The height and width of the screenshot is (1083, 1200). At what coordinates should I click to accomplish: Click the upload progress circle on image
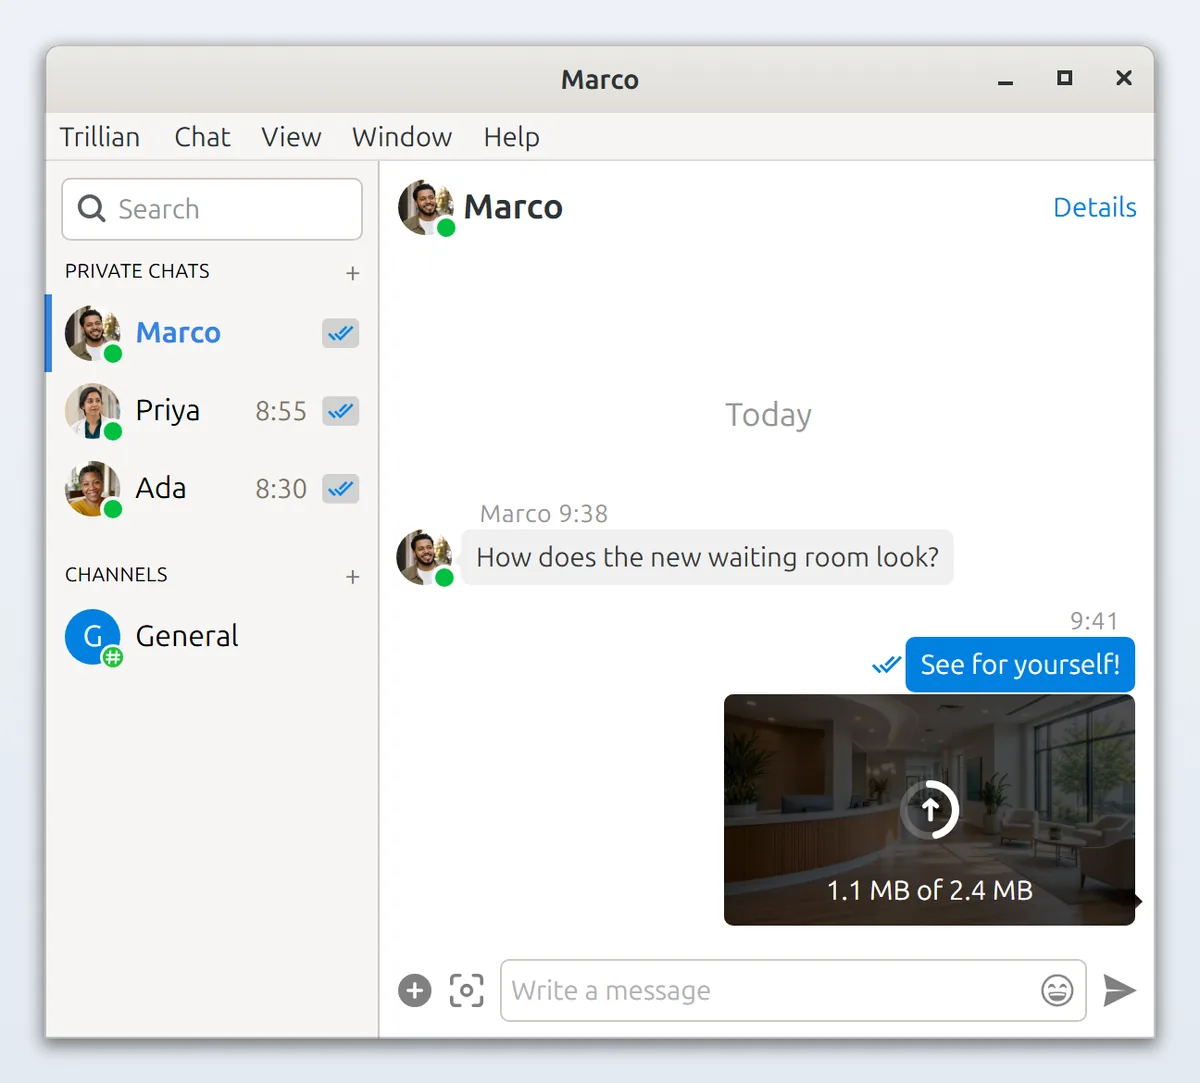[930, 809]
